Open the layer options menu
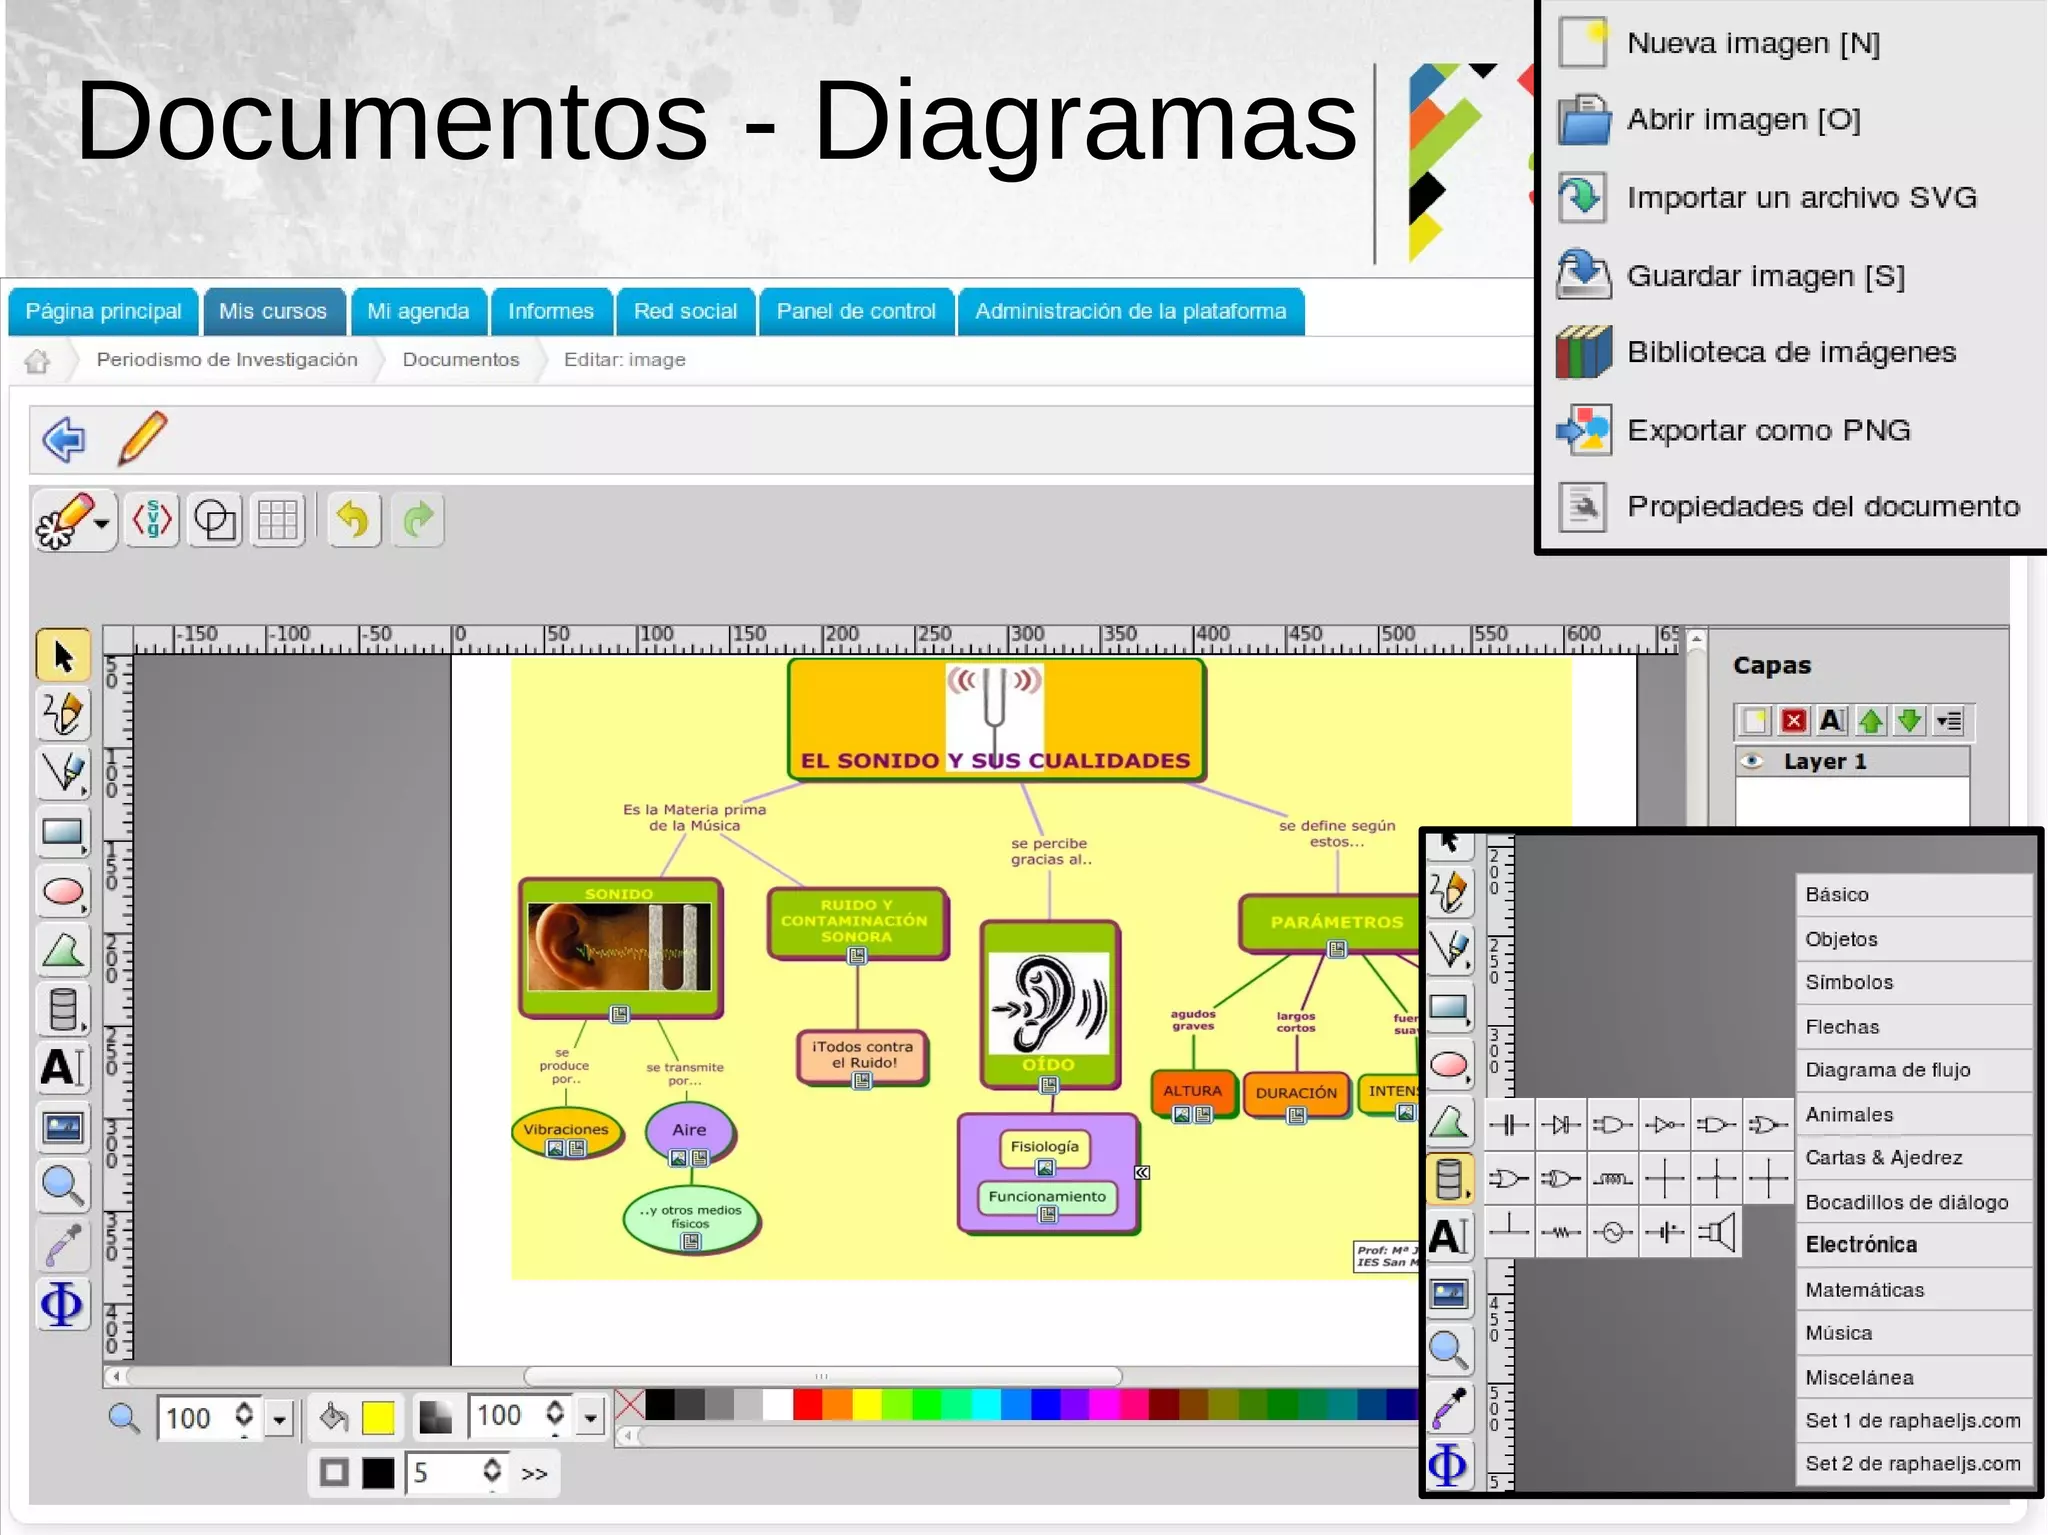 [1949, 720]
